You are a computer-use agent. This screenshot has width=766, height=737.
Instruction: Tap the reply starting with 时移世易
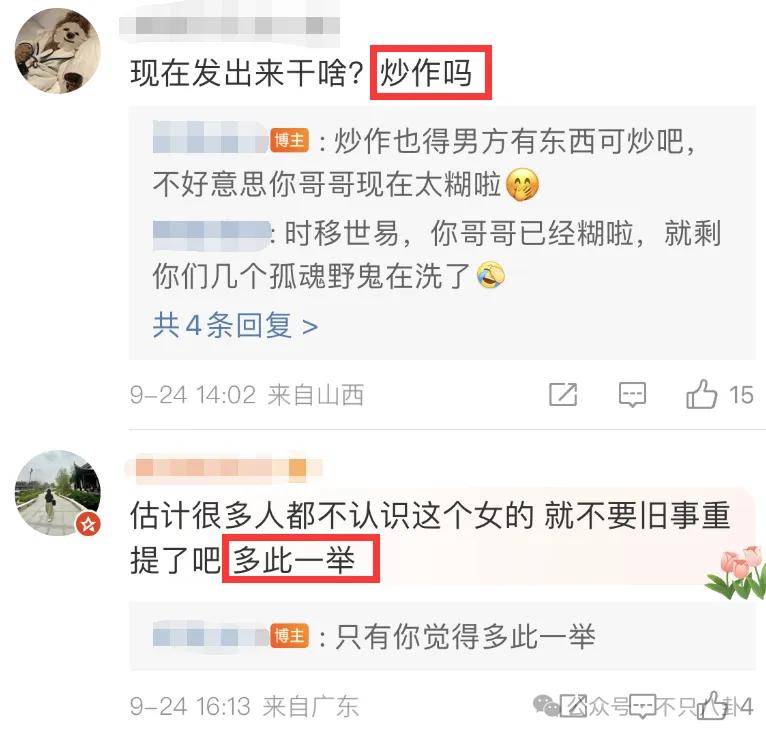436,254
